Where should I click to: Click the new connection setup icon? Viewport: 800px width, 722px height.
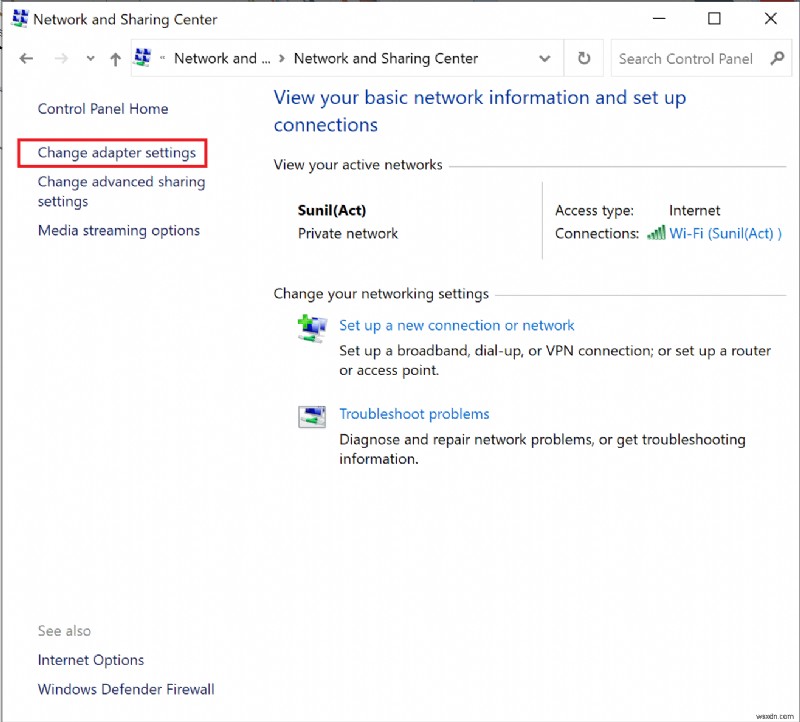coord(312,329)
